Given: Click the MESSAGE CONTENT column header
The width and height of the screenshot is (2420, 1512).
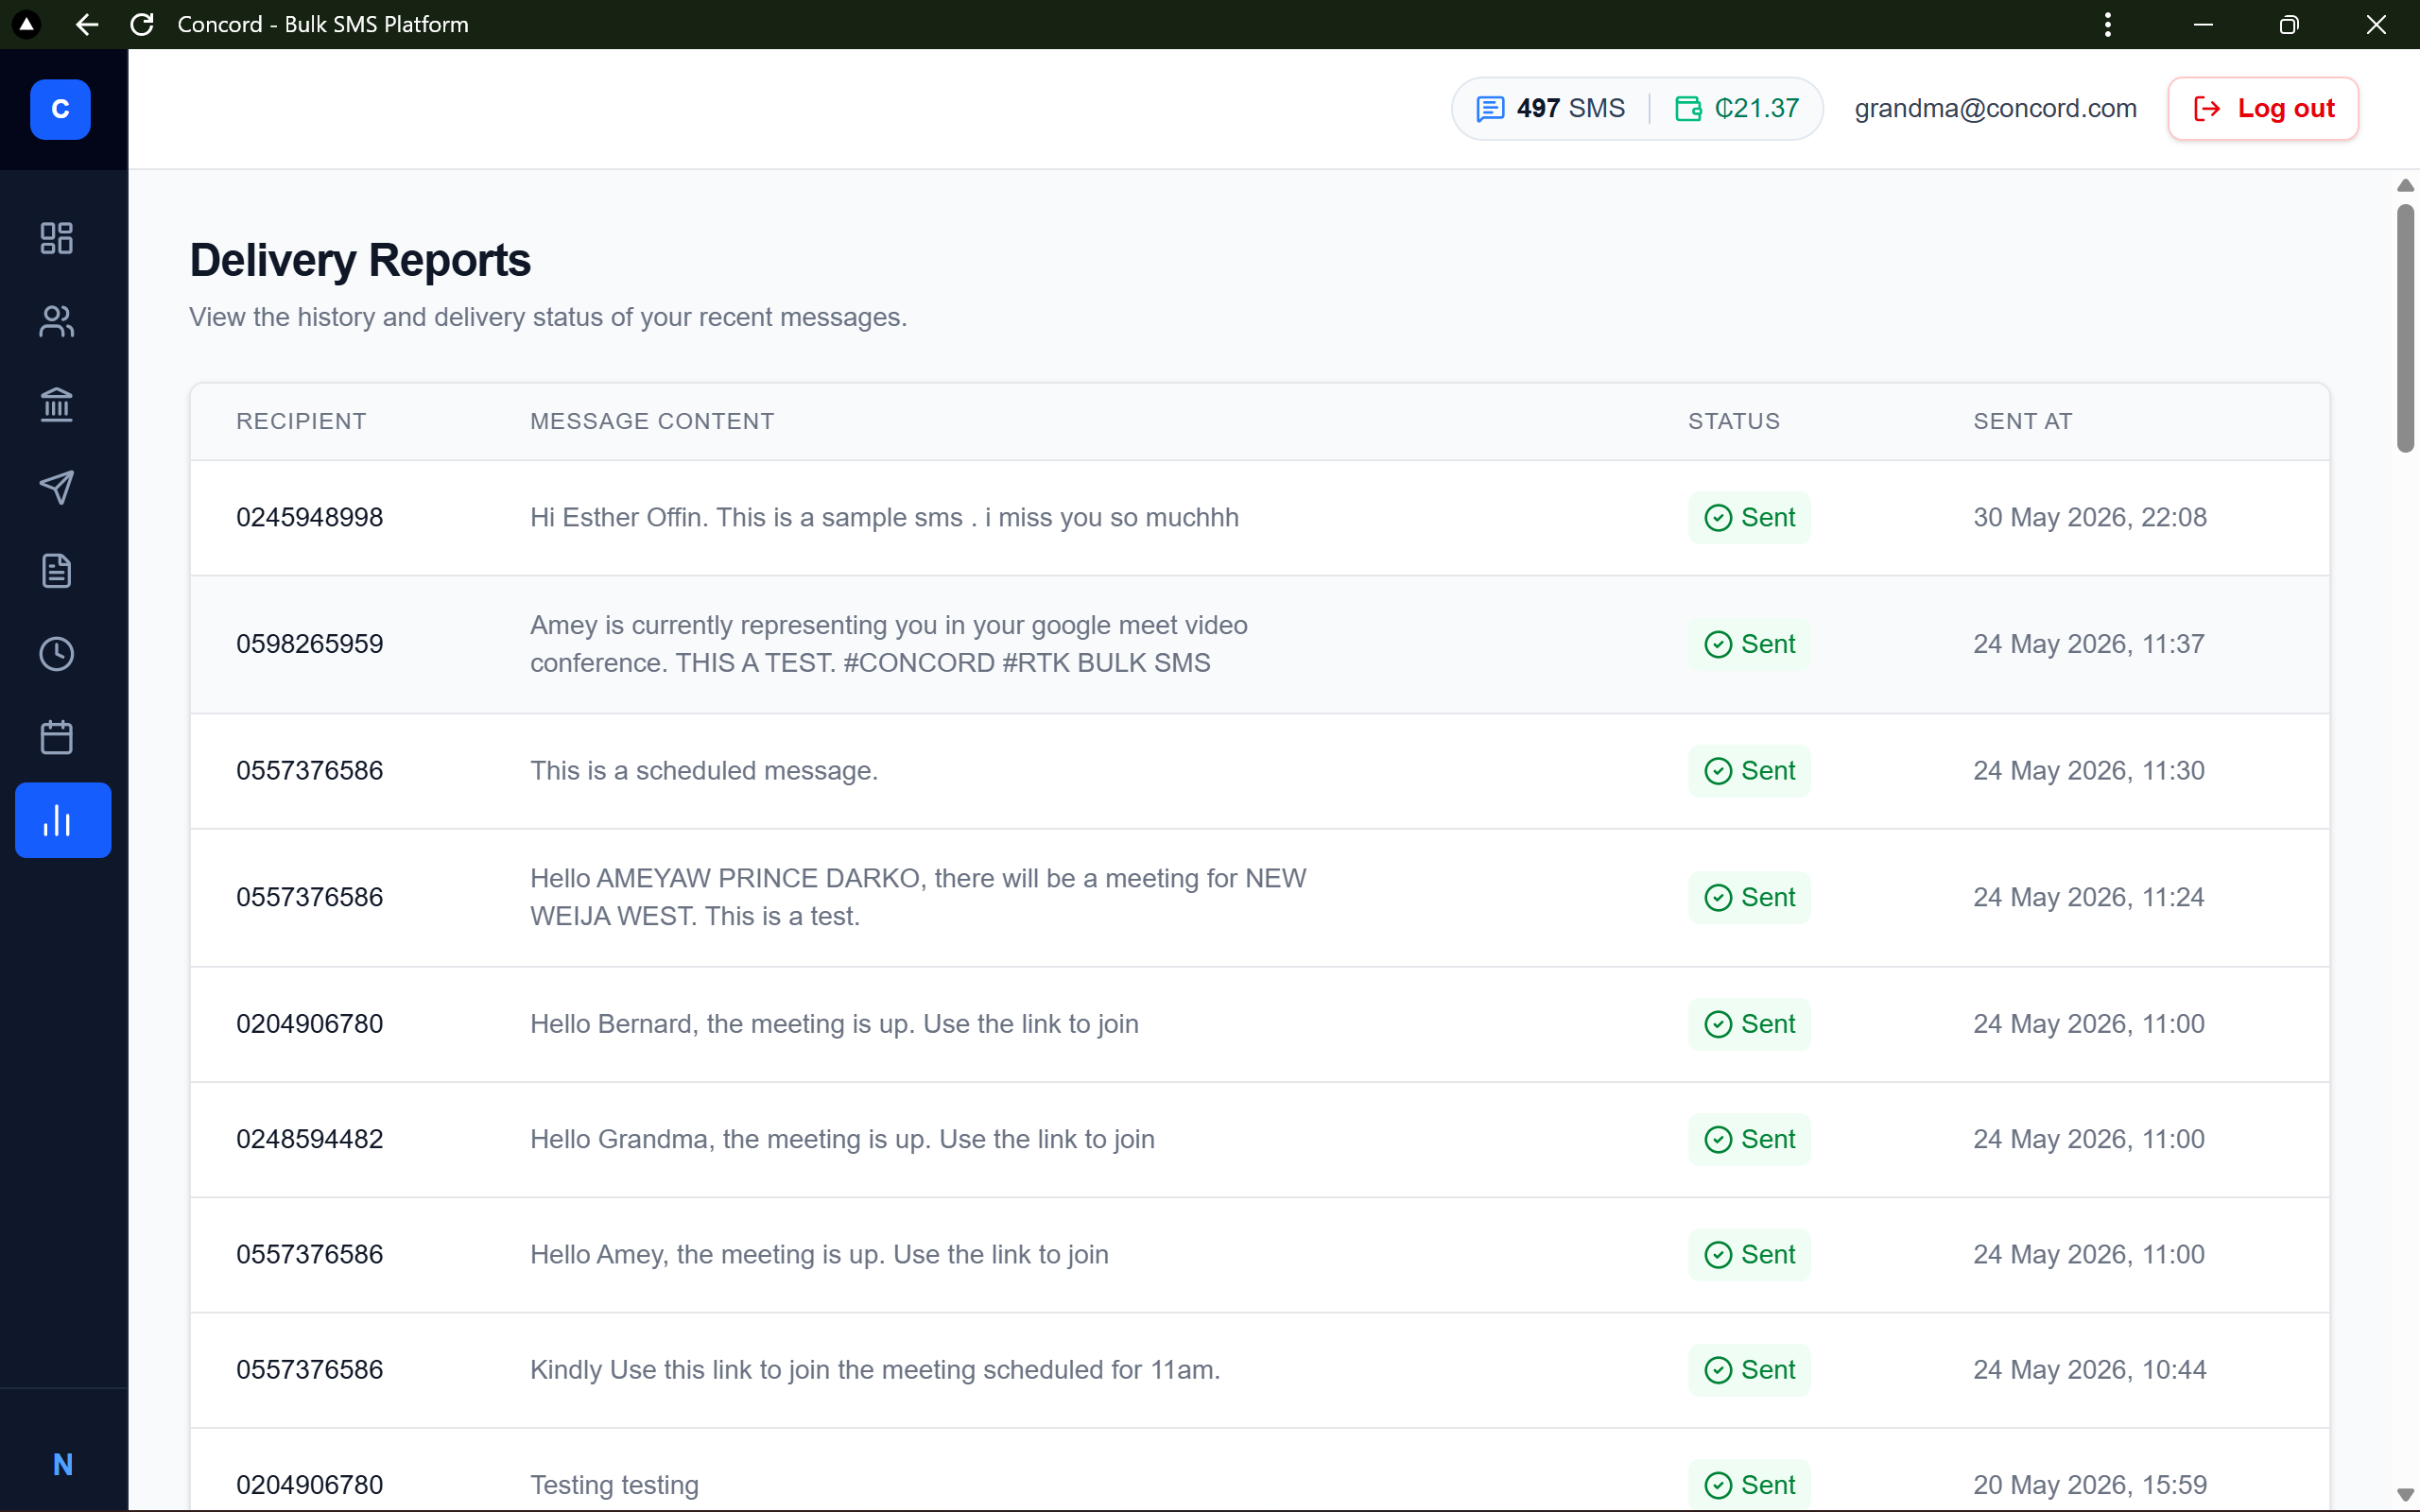Looking at the screenshot, I should tap(652, 421).
